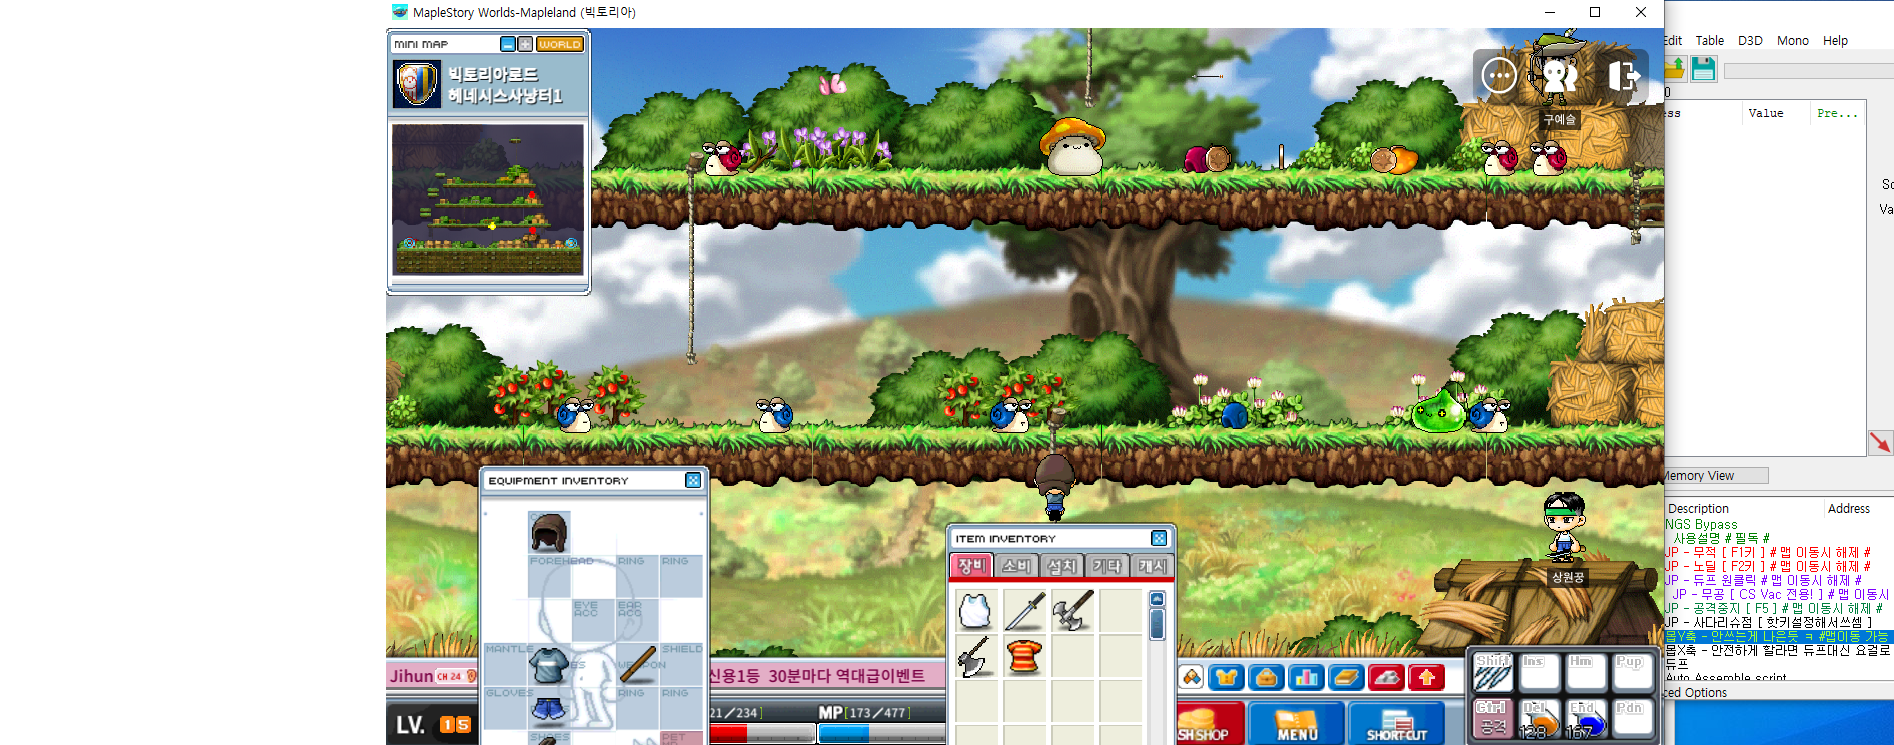
Task: Open skill book icon in quick menu
Action: pos(1346,677)
